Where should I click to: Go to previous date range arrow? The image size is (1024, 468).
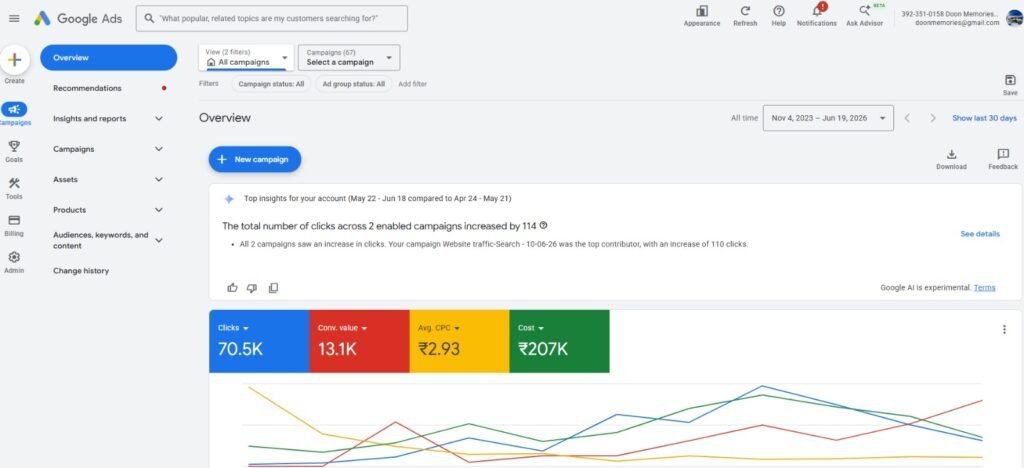(x=907, y=118)
